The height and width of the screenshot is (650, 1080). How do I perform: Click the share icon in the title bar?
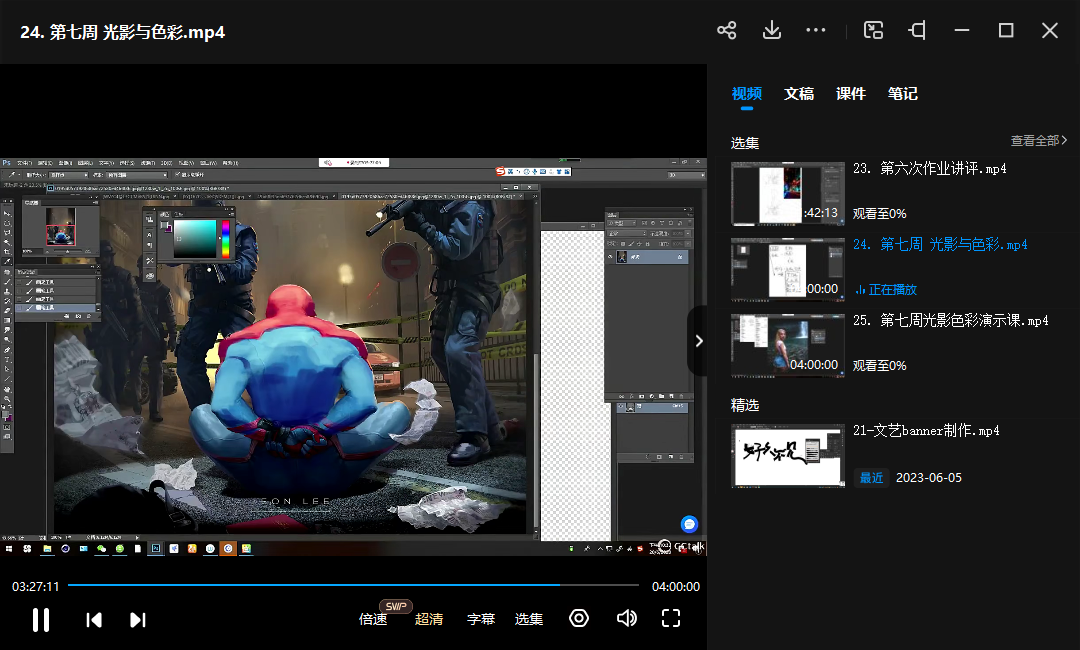727,30
